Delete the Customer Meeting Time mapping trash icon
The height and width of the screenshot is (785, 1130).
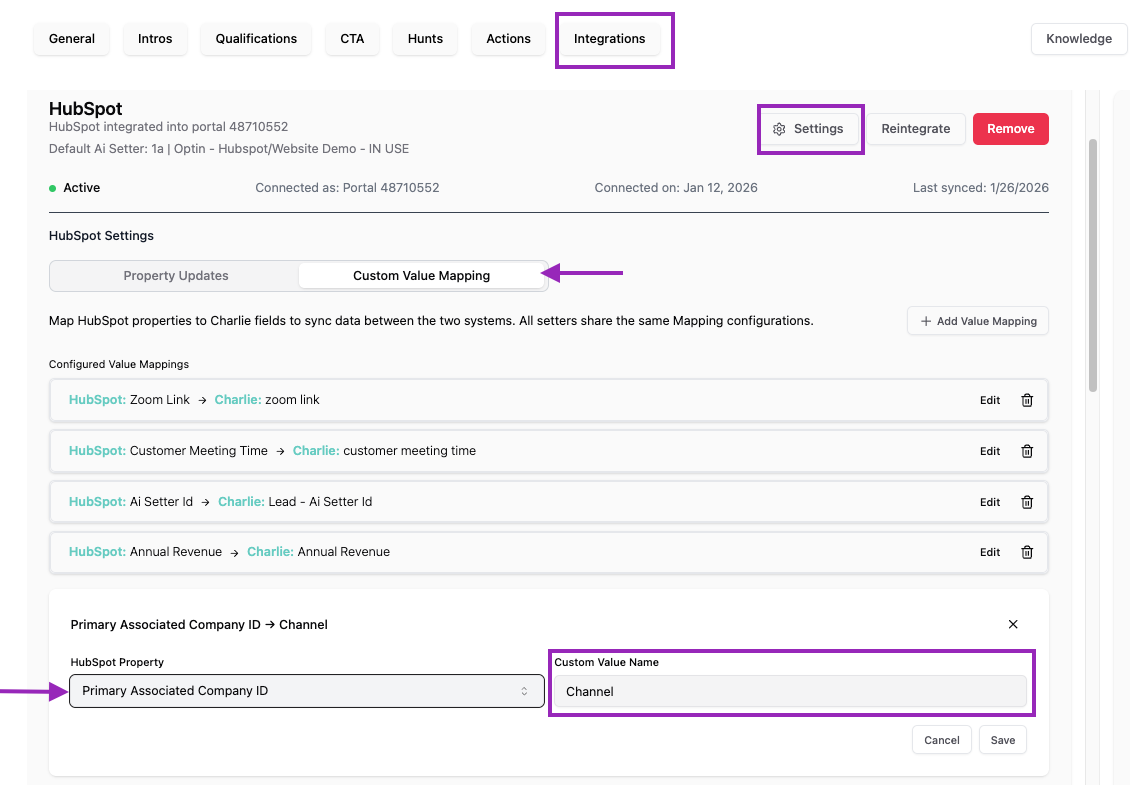tap(1027, 451)
